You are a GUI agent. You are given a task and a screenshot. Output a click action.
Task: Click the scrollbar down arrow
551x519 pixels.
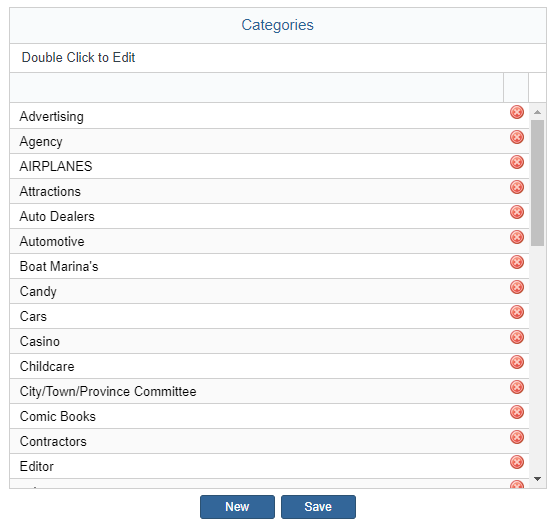[537, 479]
